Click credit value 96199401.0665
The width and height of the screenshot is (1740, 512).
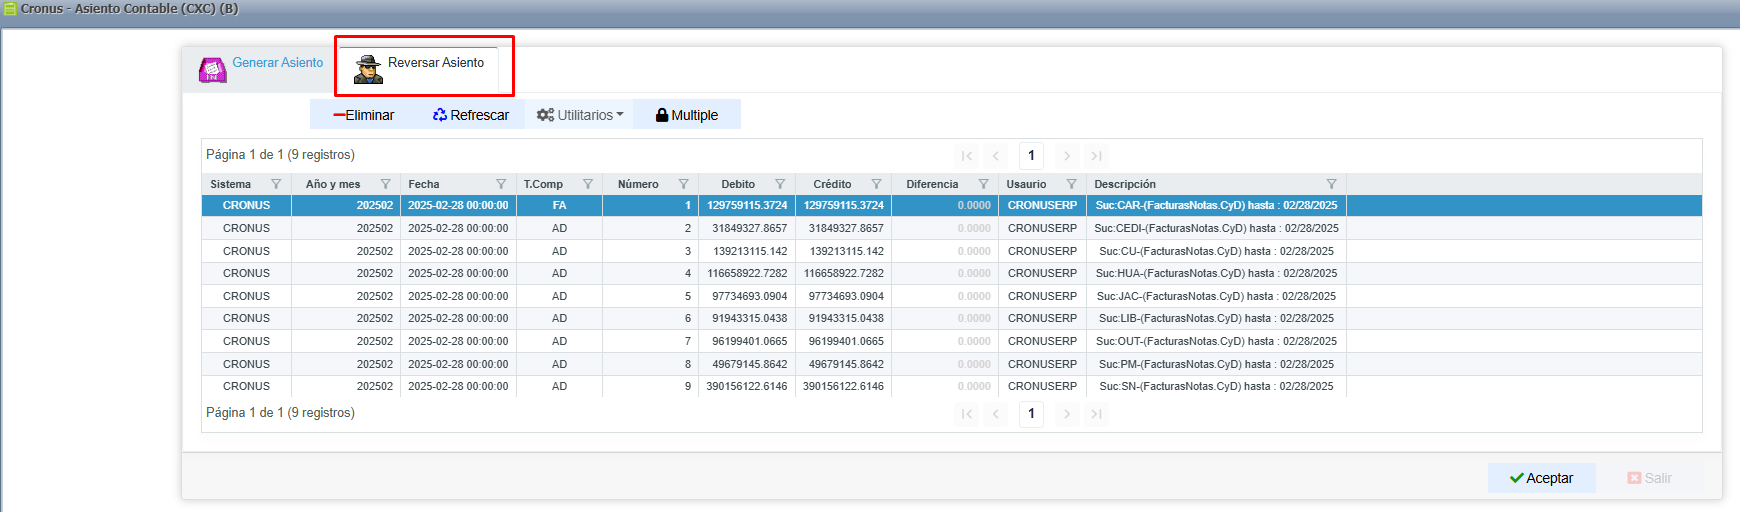click(846, 341)
